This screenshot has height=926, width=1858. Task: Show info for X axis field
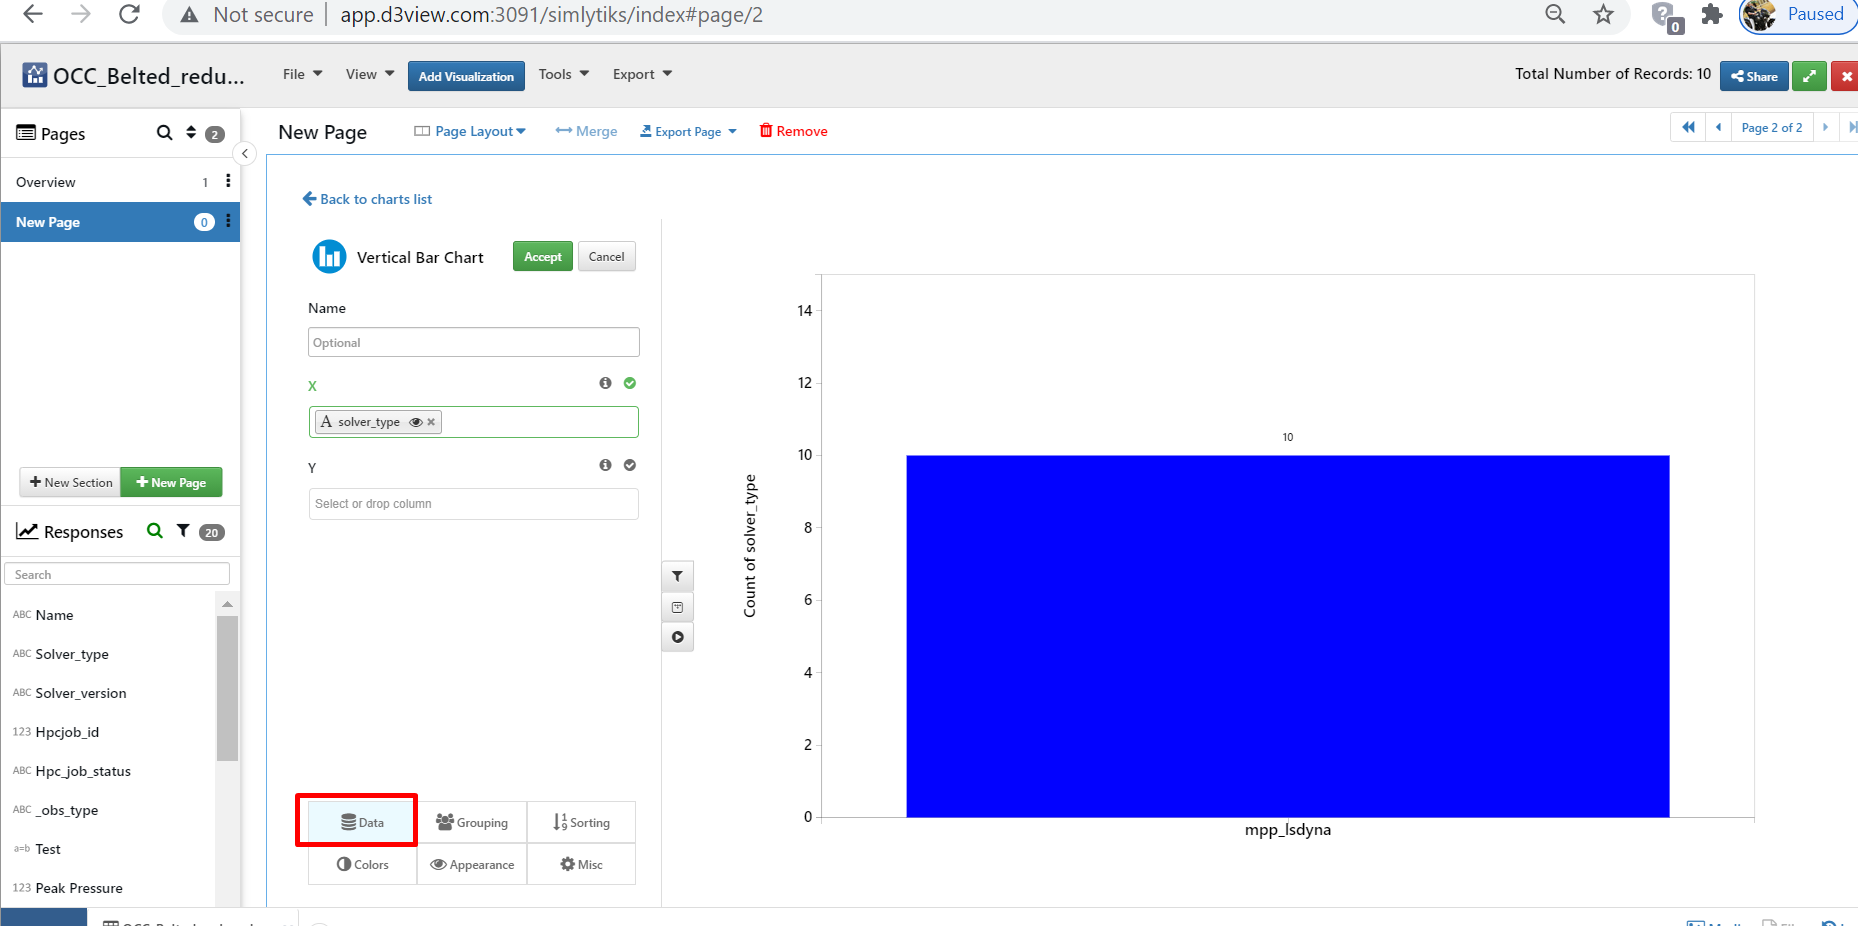[x=605, y=383]
